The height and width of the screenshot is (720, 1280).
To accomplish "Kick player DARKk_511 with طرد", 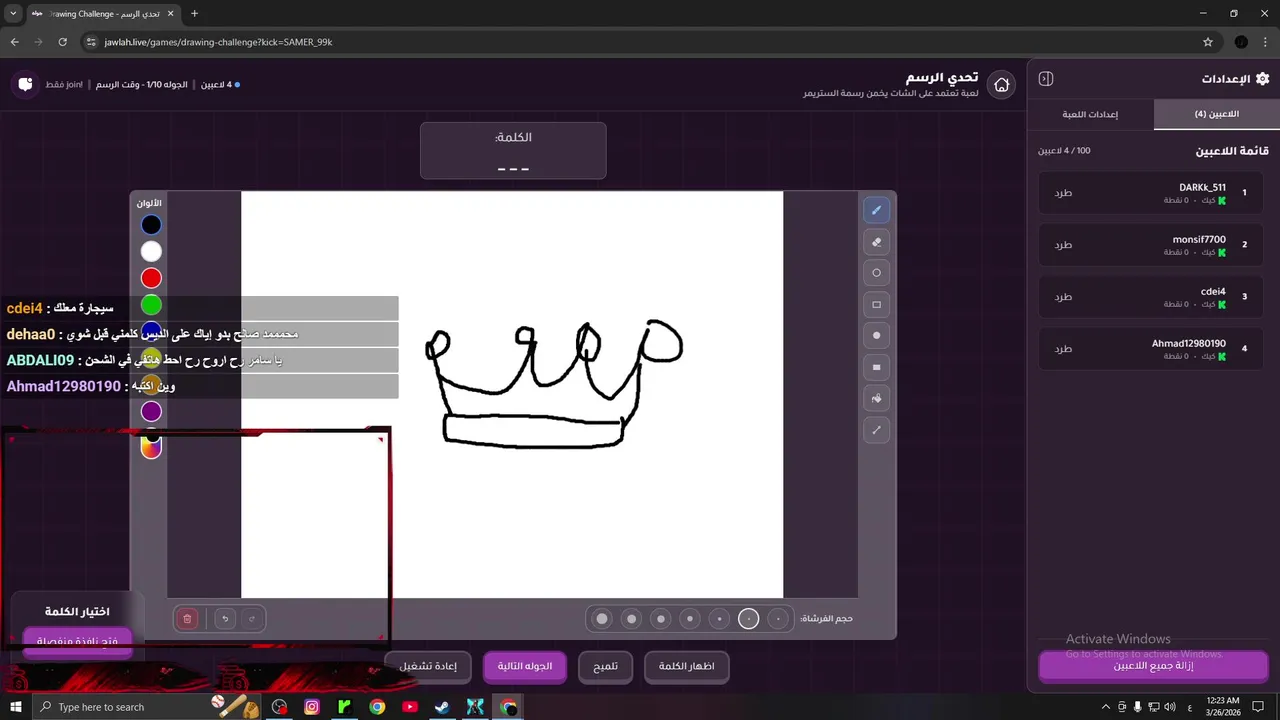I will [1063, 193].
